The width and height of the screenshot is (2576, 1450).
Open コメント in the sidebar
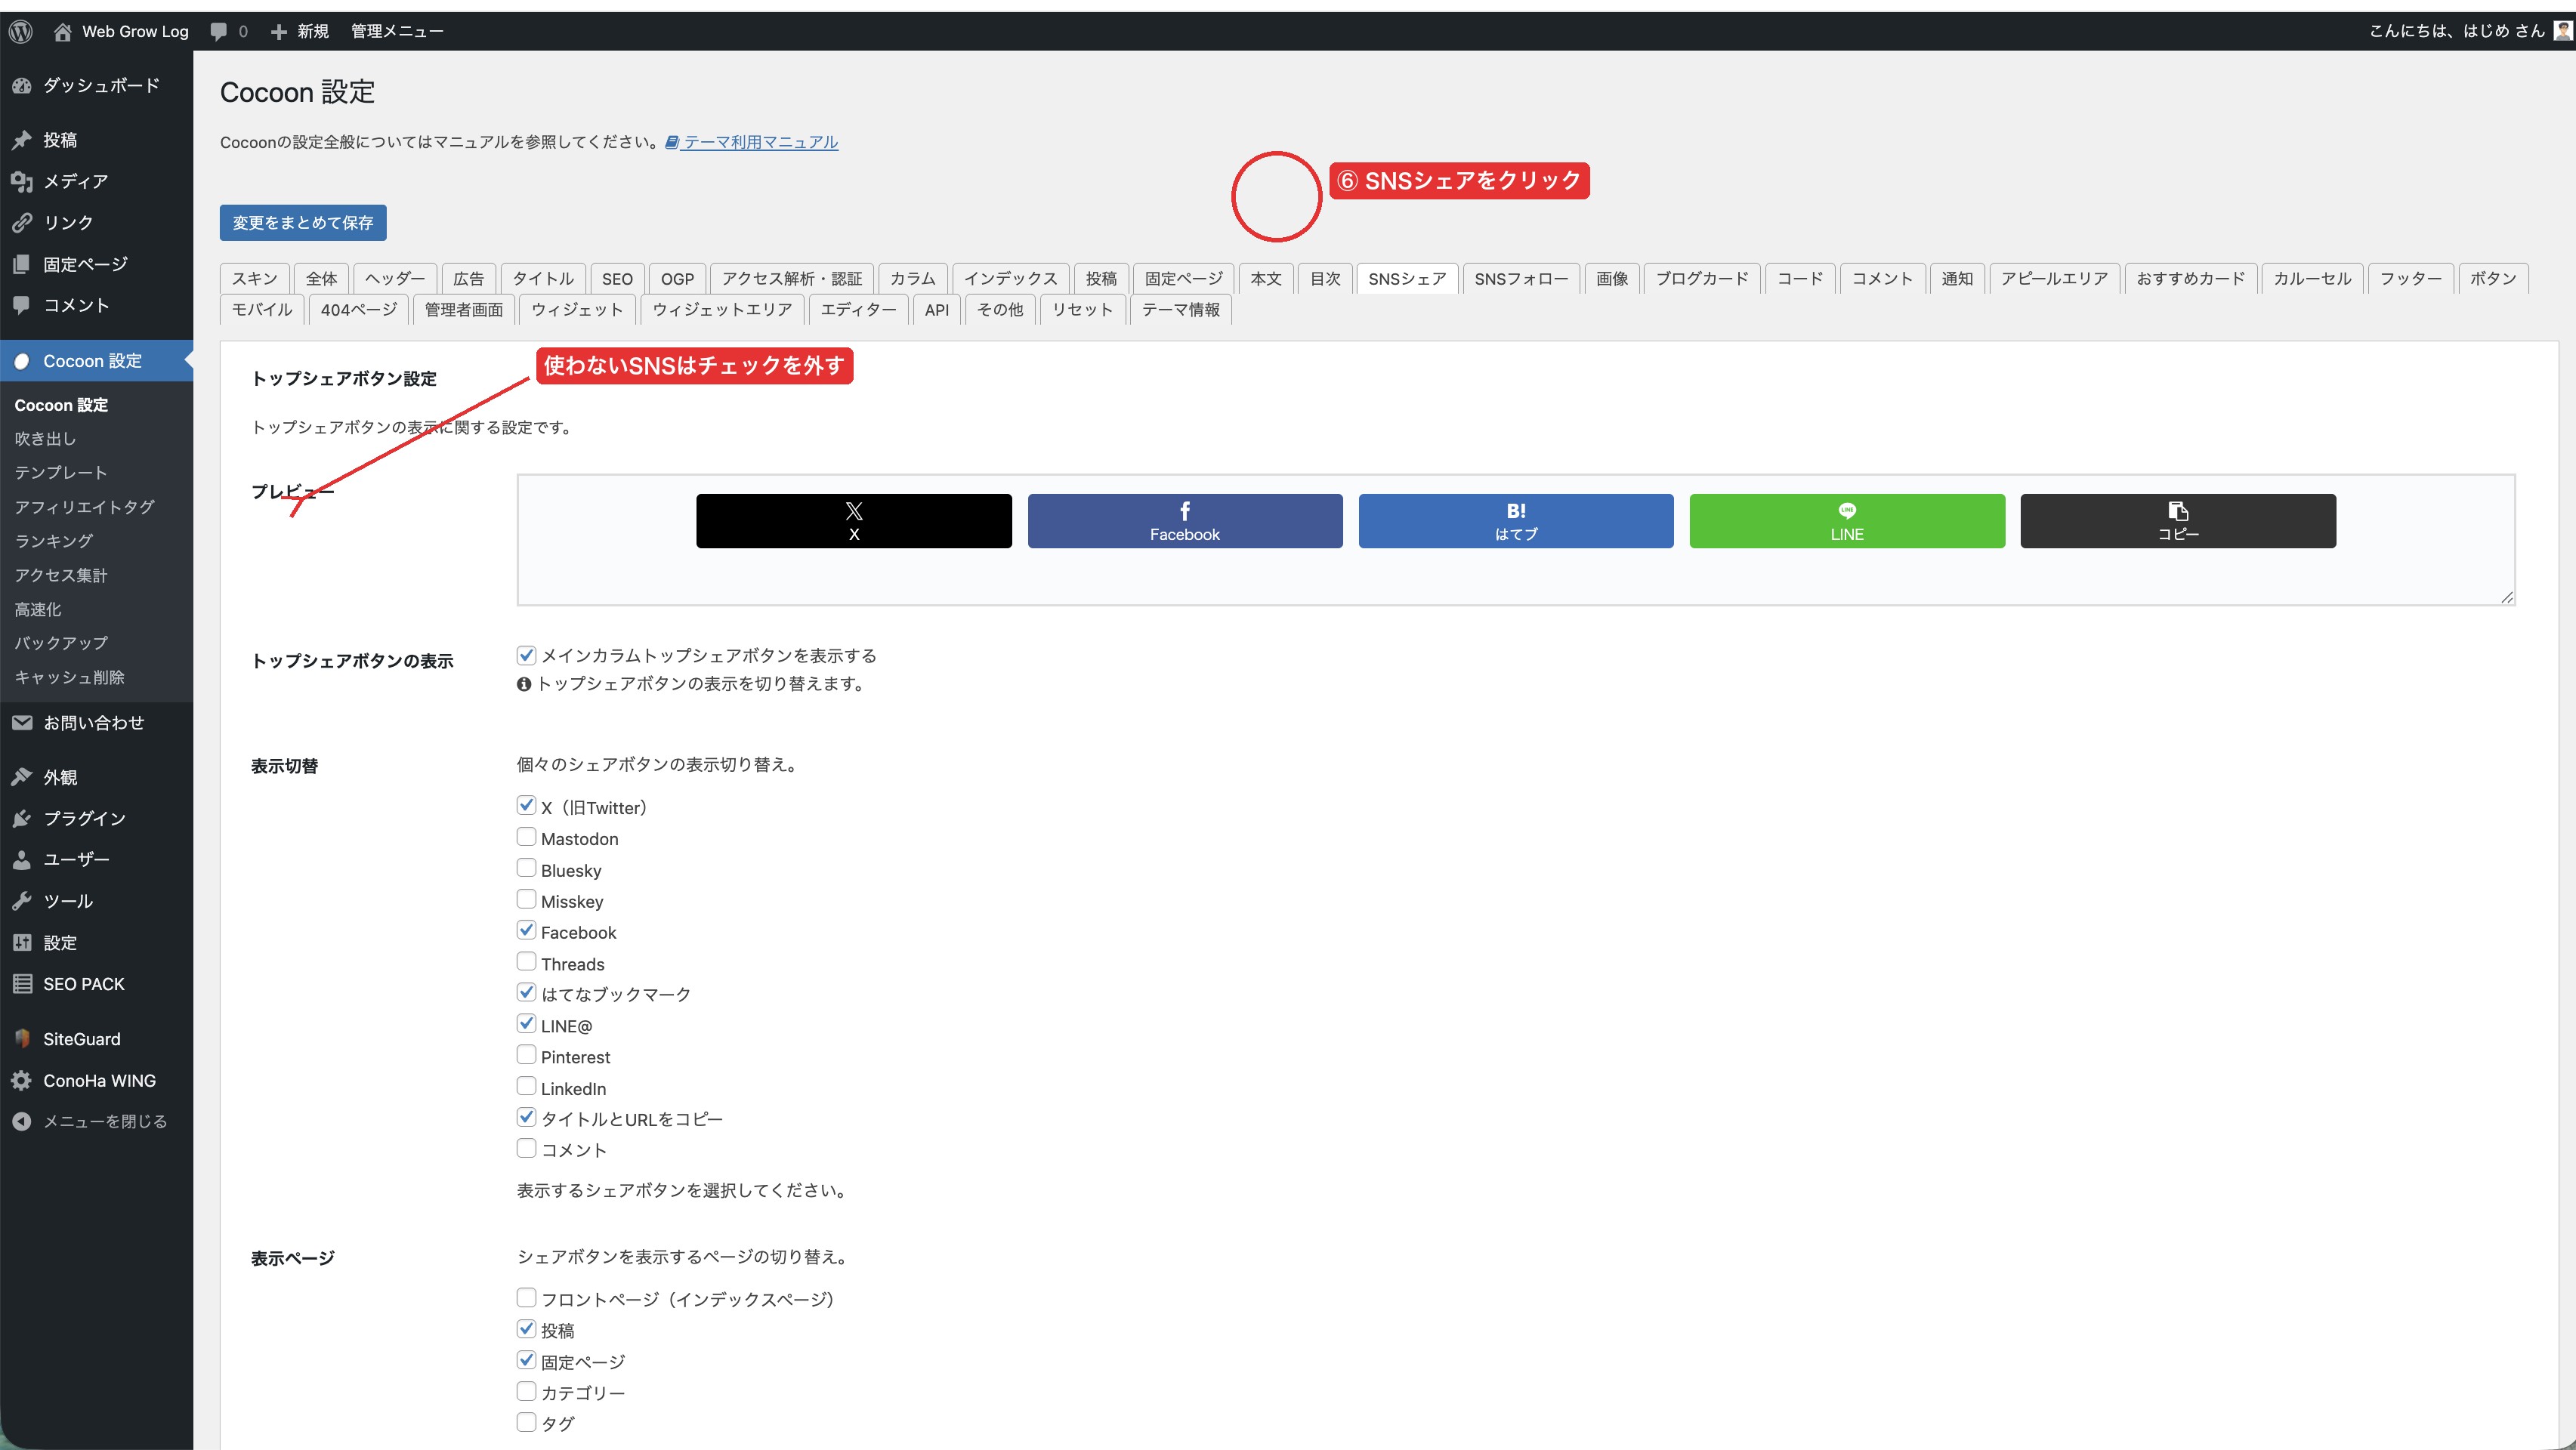(96, 305)
